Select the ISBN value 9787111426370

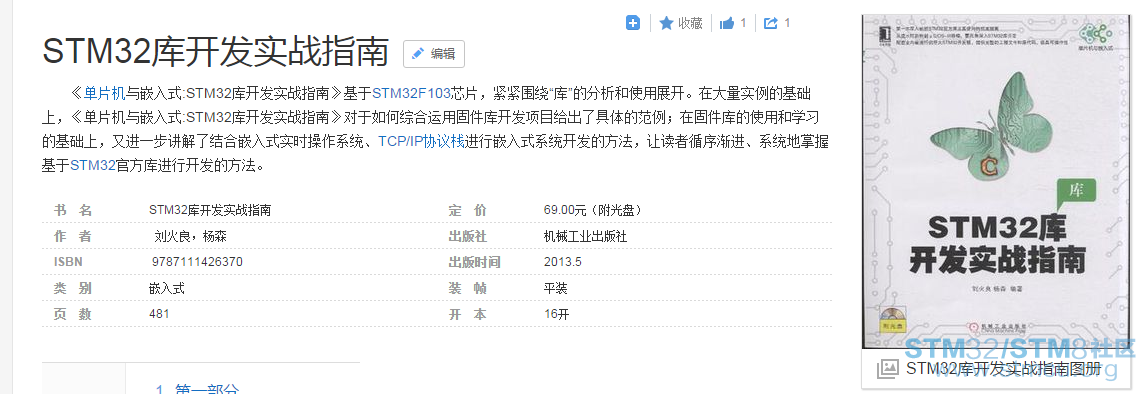point(197,262)
